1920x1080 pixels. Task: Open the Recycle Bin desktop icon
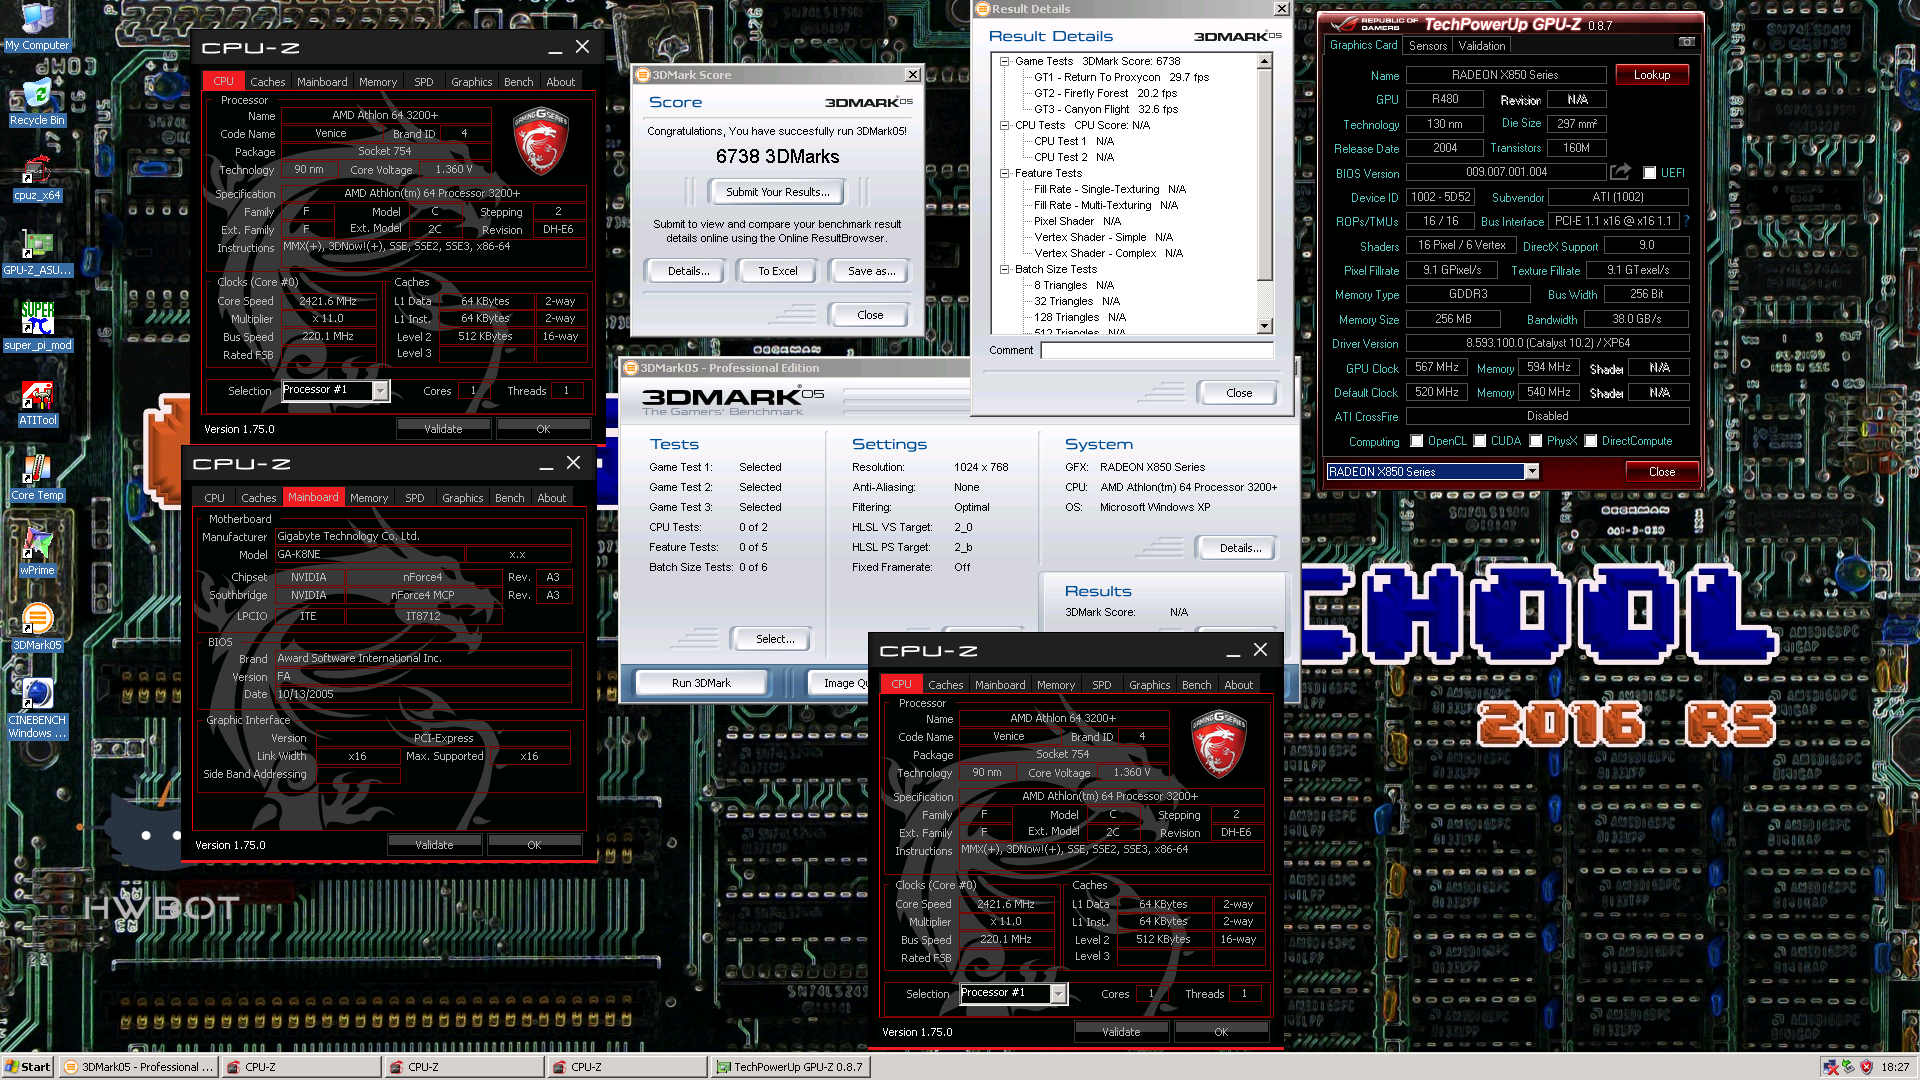[37, 101]
